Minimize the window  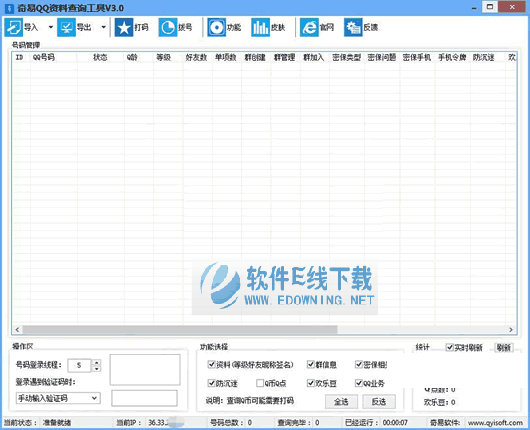tap(474, 8)
